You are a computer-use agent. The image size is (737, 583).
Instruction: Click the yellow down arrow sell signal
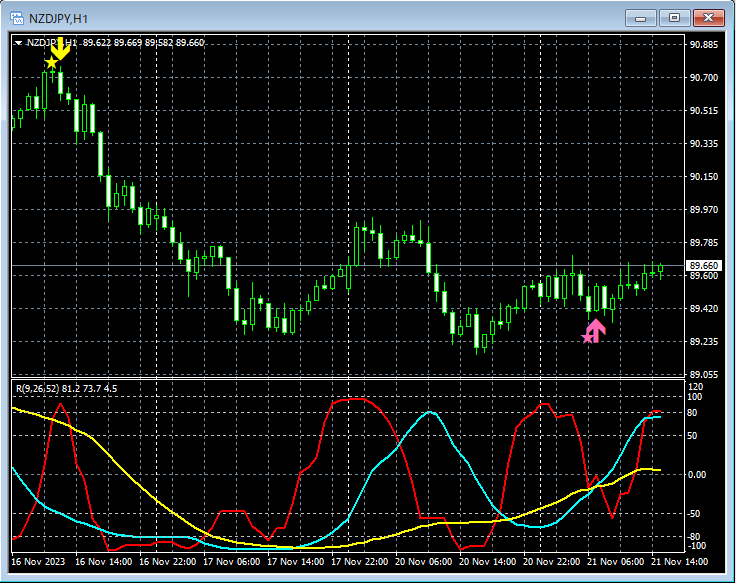click(61, 47)
